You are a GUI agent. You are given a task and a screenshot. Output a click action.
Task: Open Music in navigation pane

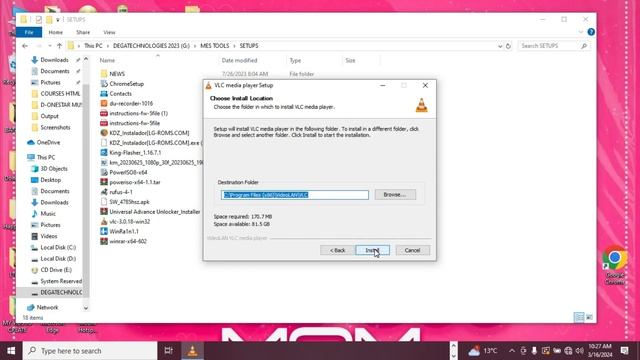click(x=48, y=213)
